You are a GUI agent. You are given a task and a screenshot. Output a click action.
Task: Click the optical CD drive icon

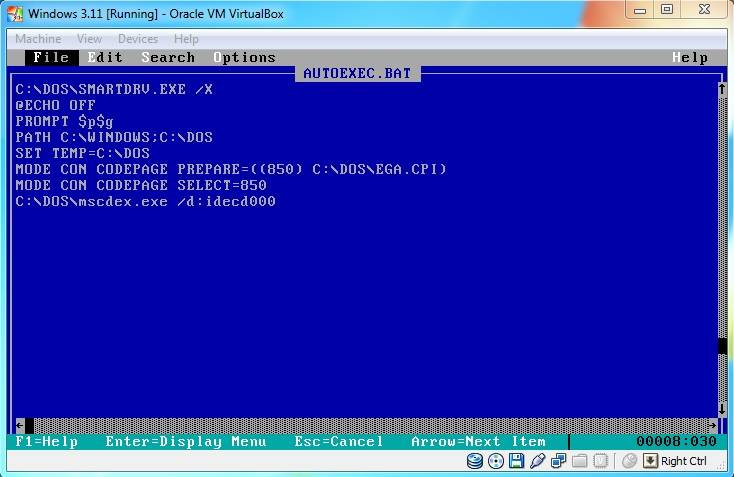pyautogui.click(x=496, y=461)
